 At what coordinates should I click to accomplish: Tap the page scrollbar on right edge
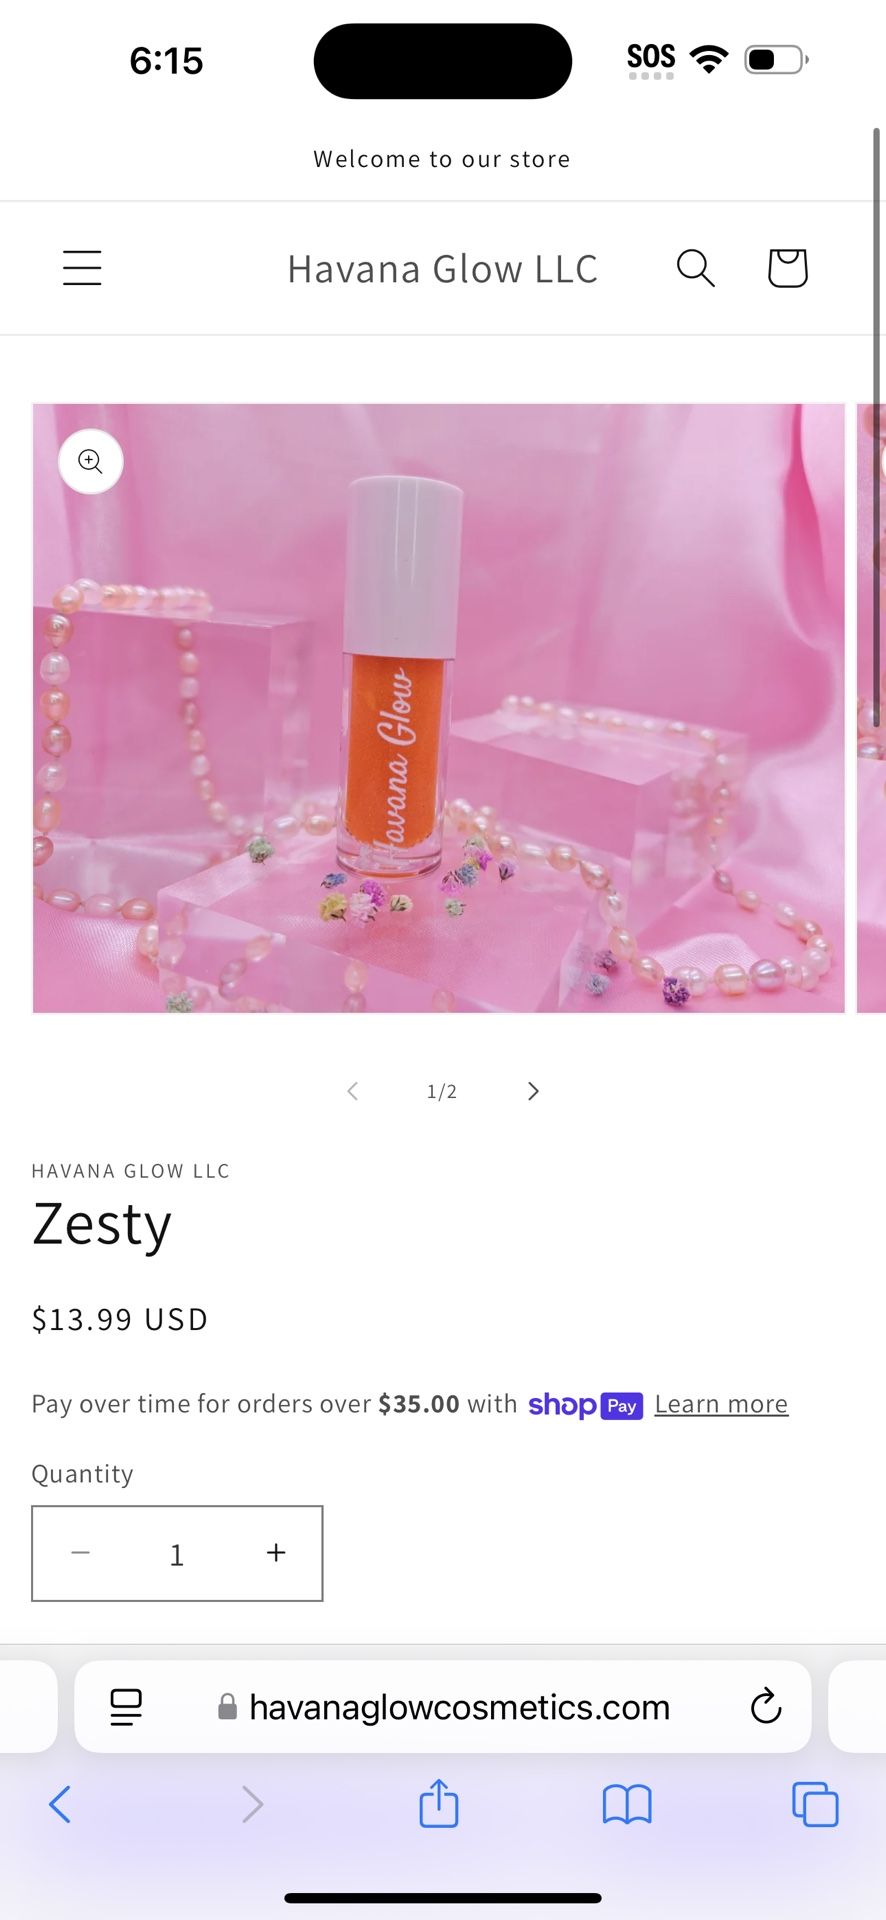pyautogui.click(x=877, y=428)
